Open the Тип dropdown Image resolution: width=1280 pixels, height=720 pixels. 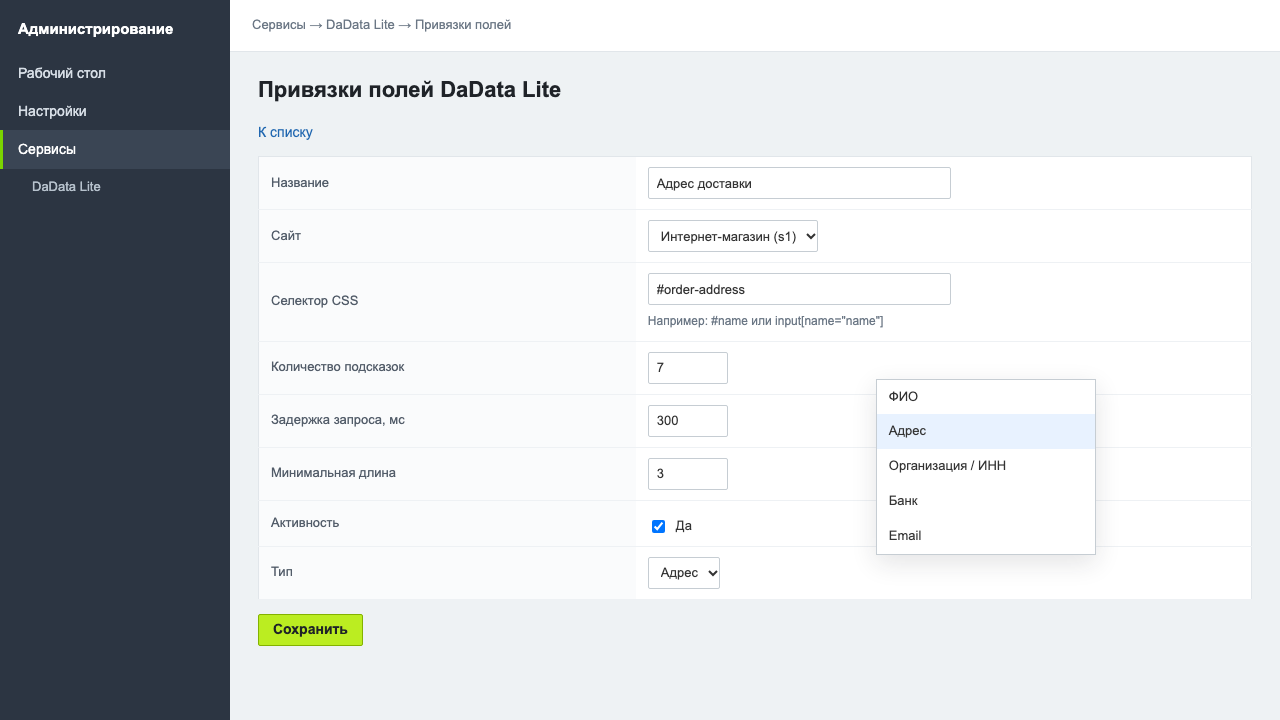coord(684,573)
